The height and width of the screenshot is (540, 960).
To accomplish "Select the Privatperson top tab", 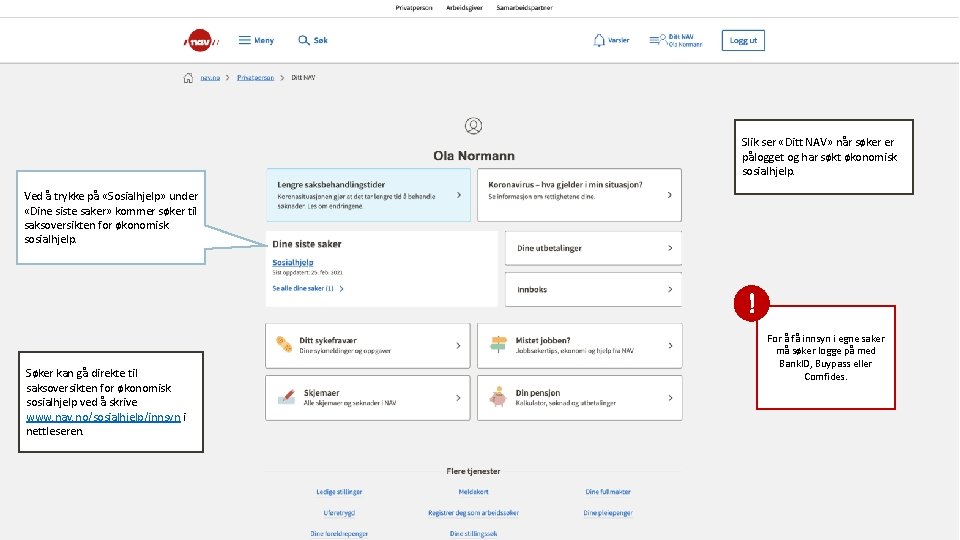I will coord(414,8).
